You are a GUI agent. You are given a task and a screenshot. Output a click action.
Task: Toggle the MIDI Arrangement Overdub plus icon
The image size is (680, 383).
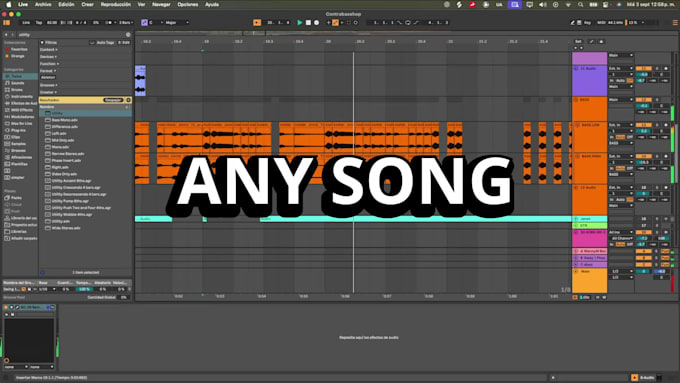[328, 23]
